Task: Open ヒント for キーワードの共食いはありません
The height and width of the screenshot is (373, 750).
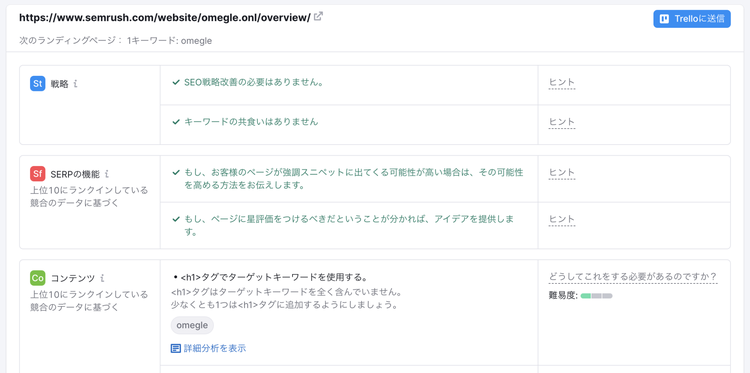Action: pyautogui.click(x=562, y=122)
